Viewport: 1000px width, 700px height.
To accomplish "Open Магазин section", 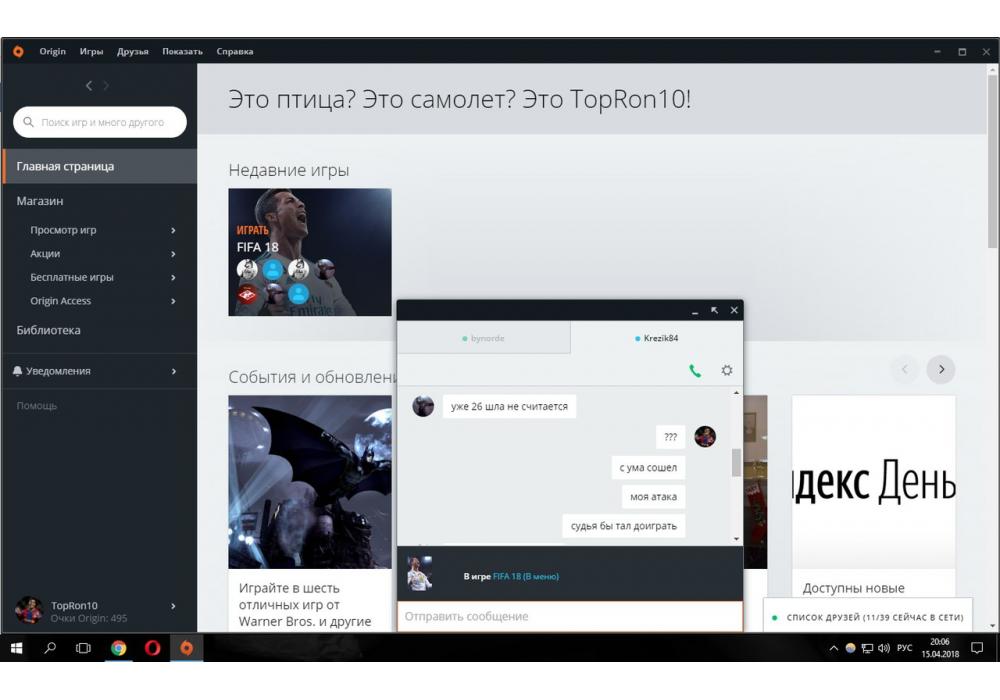I will (40, 201).
